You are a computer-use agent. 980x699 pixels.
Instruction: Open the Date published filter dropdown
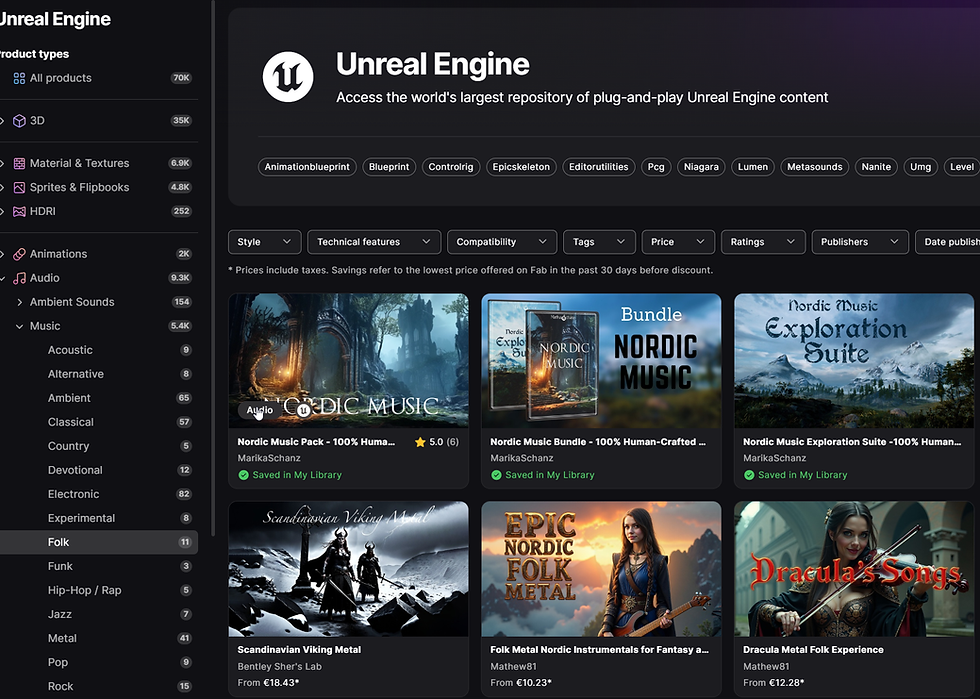point(948,242)
